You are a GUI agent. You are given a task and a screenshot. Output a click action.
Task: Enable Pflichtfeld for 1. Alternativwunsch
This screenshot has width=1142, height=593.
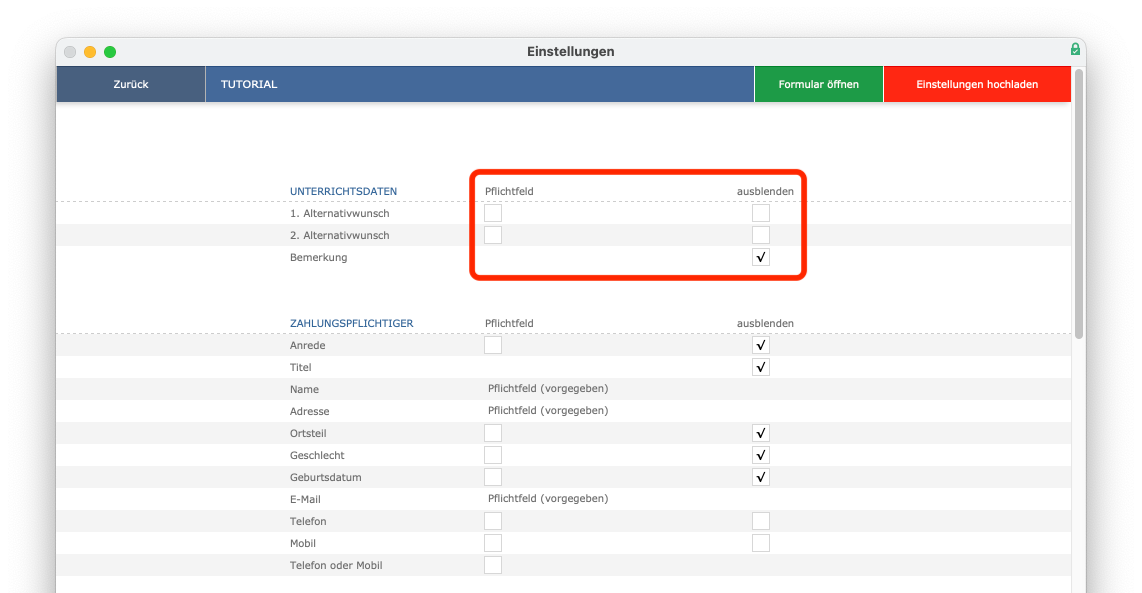[493, 213]
